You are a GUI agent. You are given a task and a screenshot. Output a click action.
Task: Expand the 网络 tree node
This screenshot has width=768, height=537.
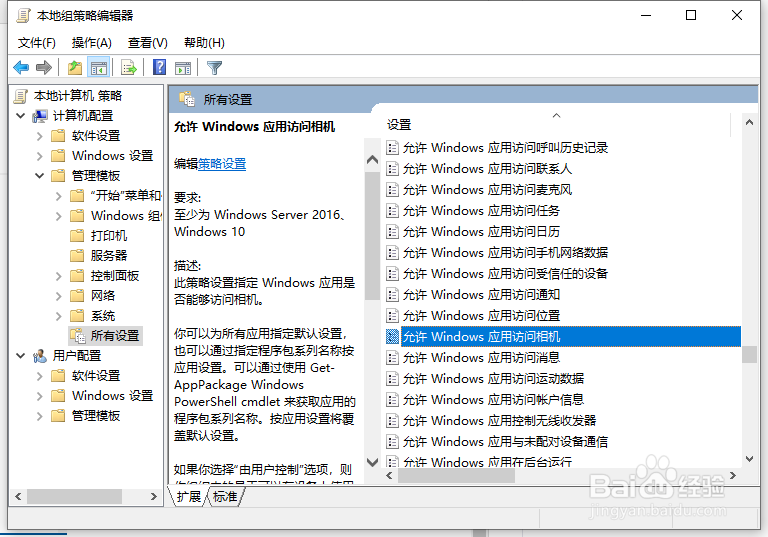click(x=59, y=296)
